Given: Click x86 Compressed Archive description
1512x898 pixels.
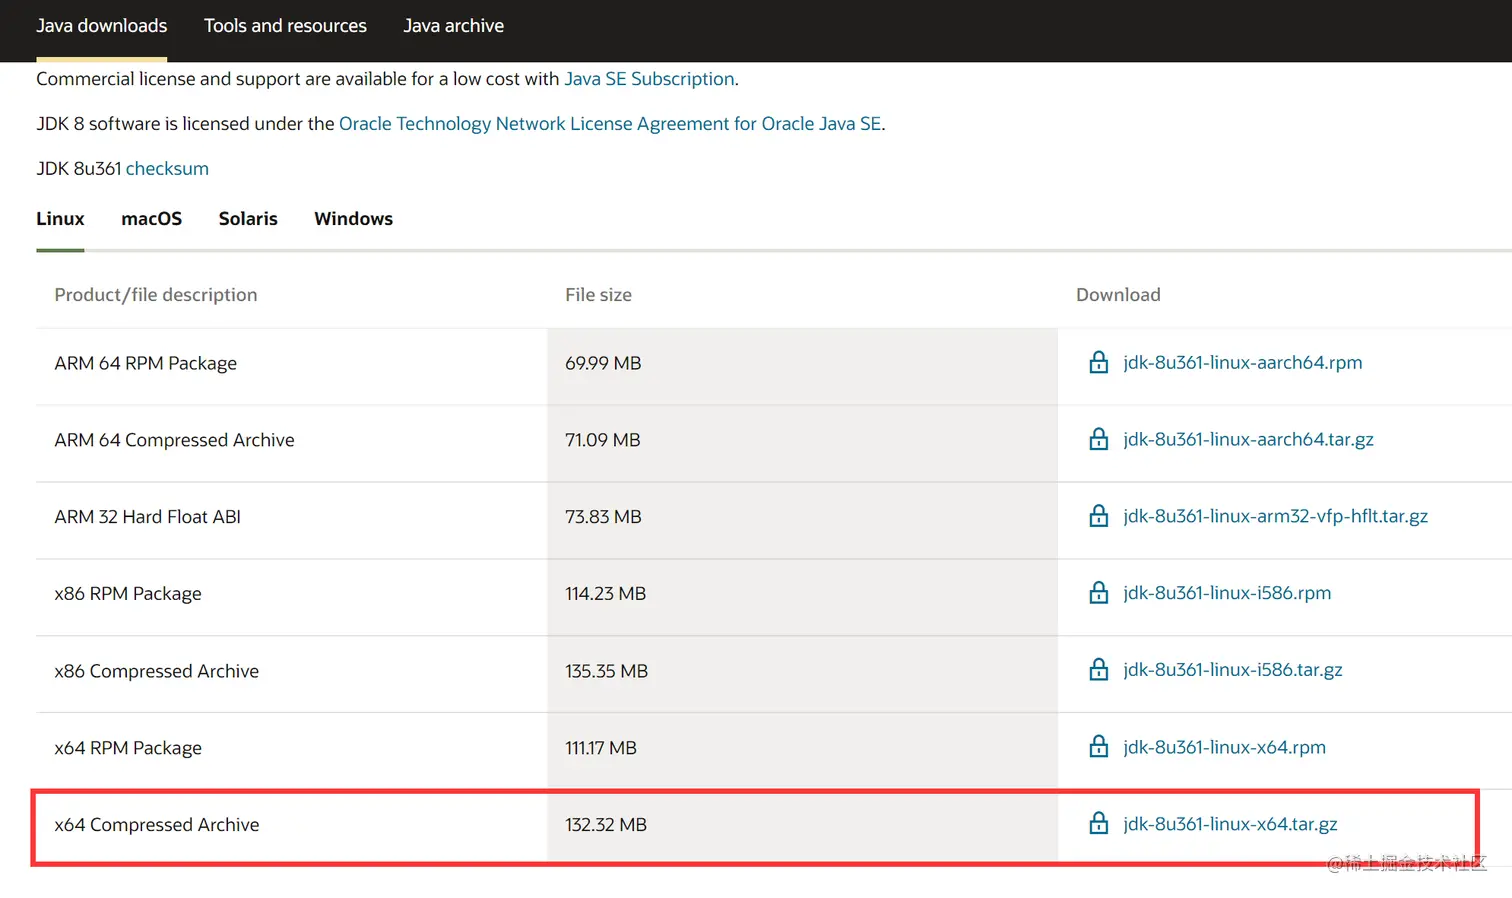Looking at the screenshot, I should (156, 671).
